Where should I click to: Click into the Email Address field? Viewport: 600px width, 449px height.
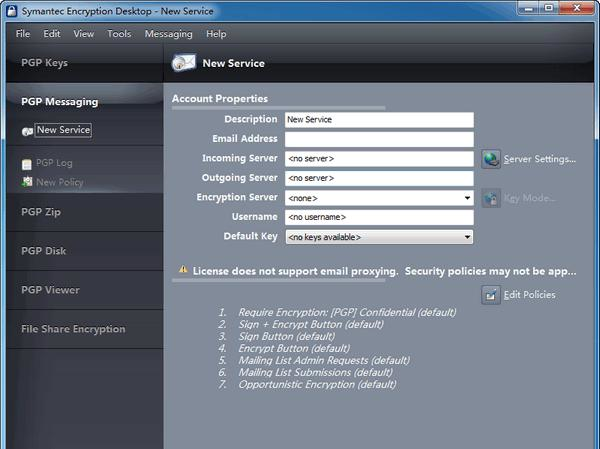379,139
